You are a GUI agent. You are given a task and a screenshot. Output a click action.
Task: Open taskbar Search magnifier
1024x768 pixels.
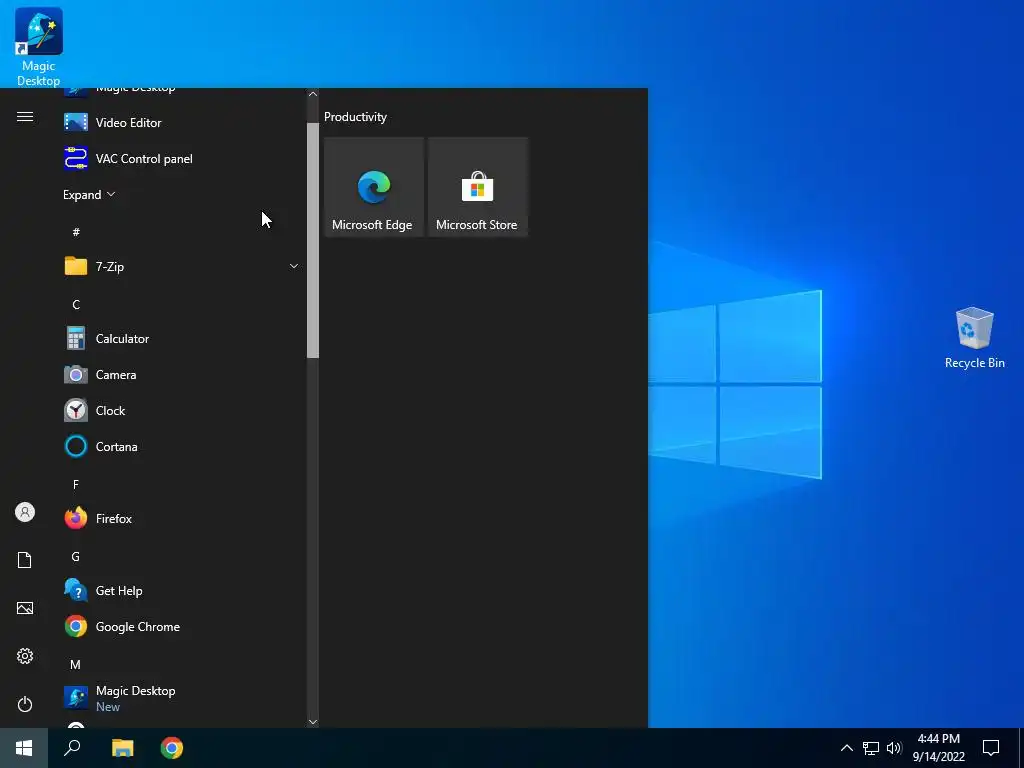tap(72, 748)
